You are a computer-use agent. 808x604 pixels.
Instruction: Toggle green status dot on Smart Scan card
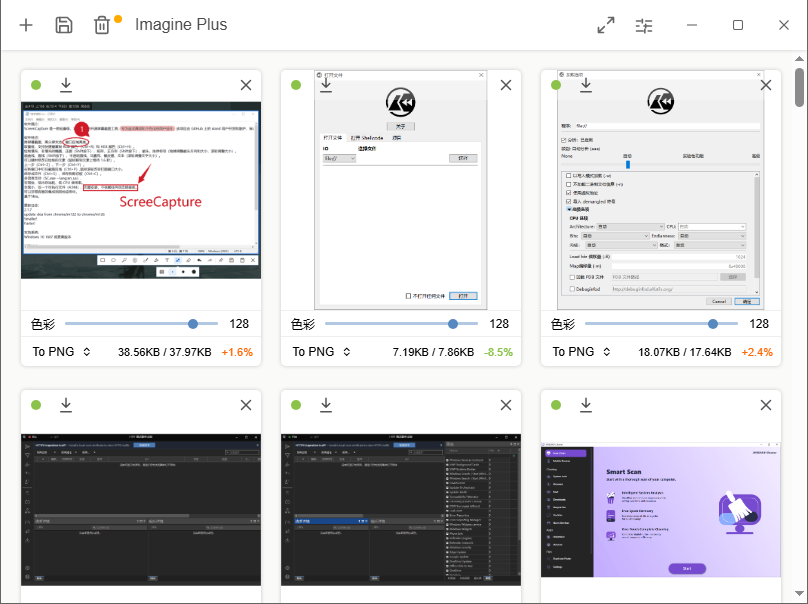pos(556,405)
